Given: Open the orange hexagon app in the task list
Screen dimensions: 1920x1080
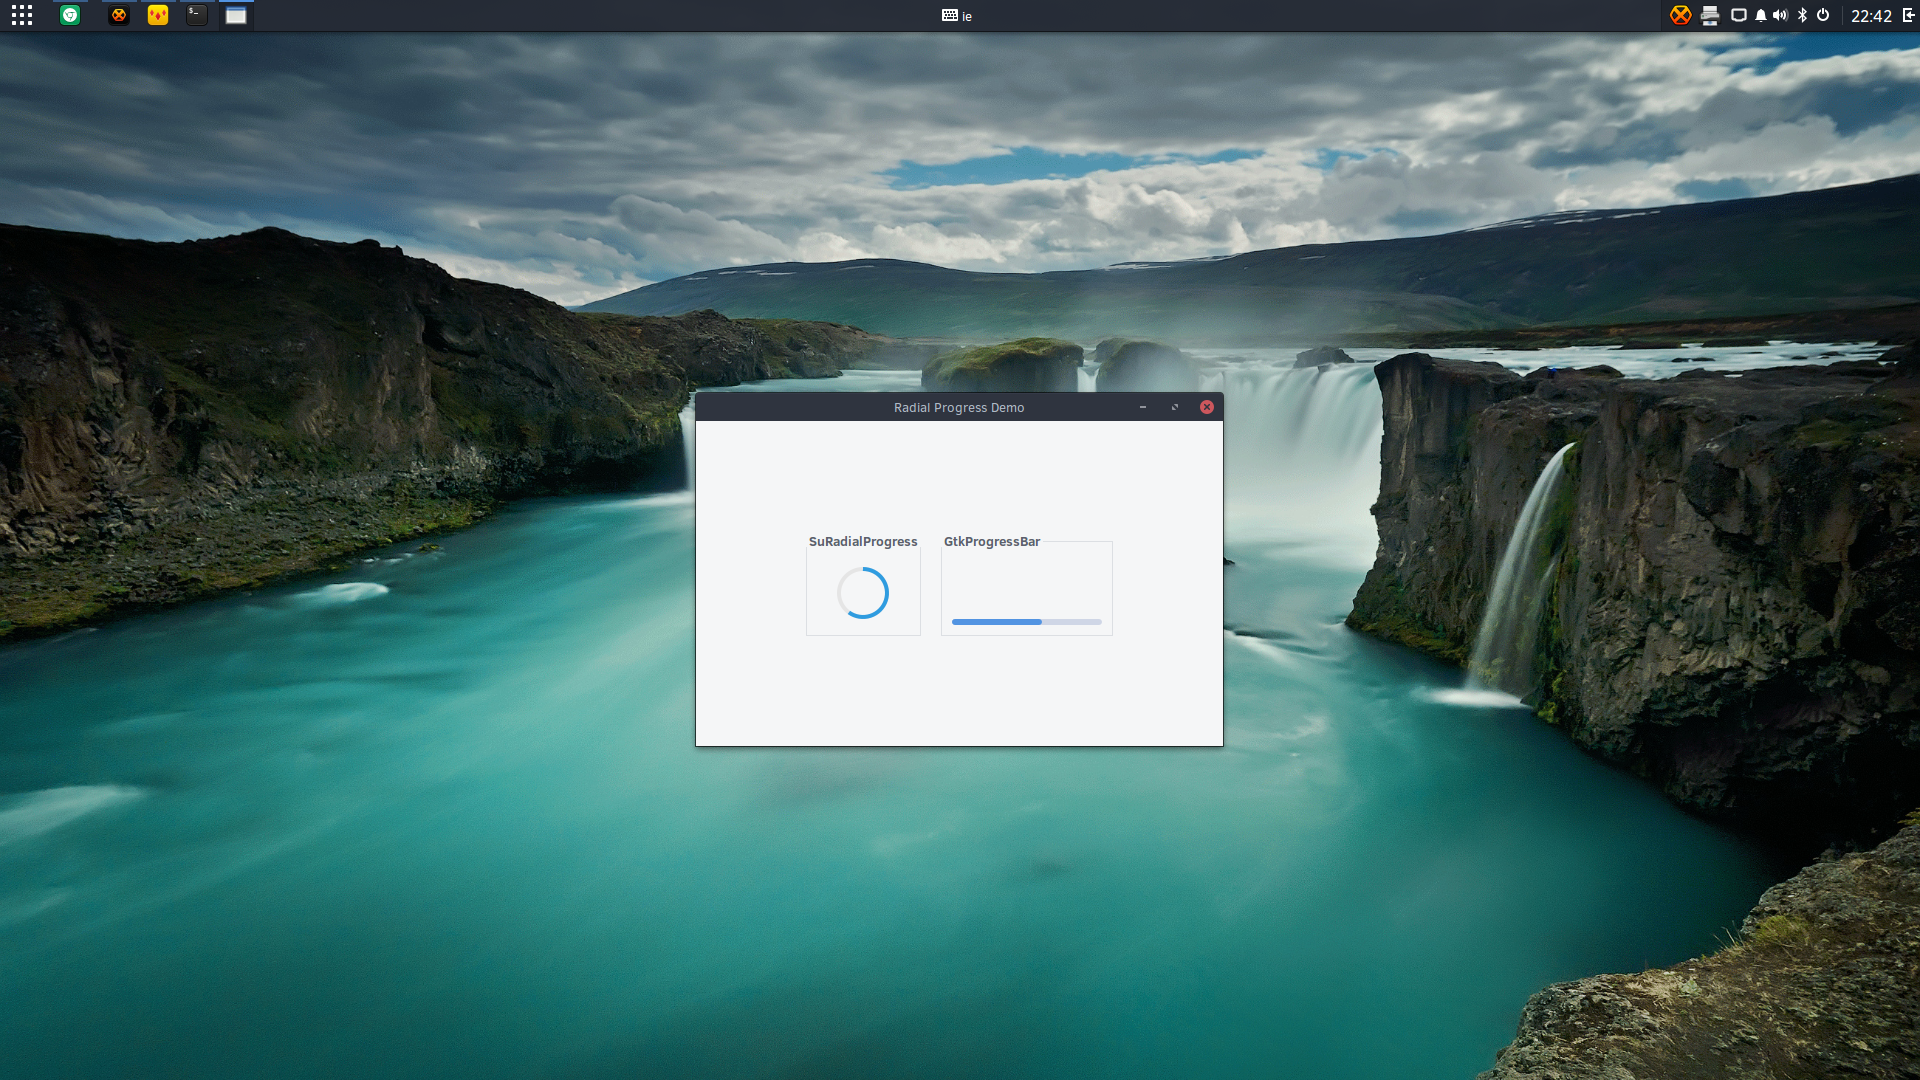Looking at the screenshot, I should point(119,15).
